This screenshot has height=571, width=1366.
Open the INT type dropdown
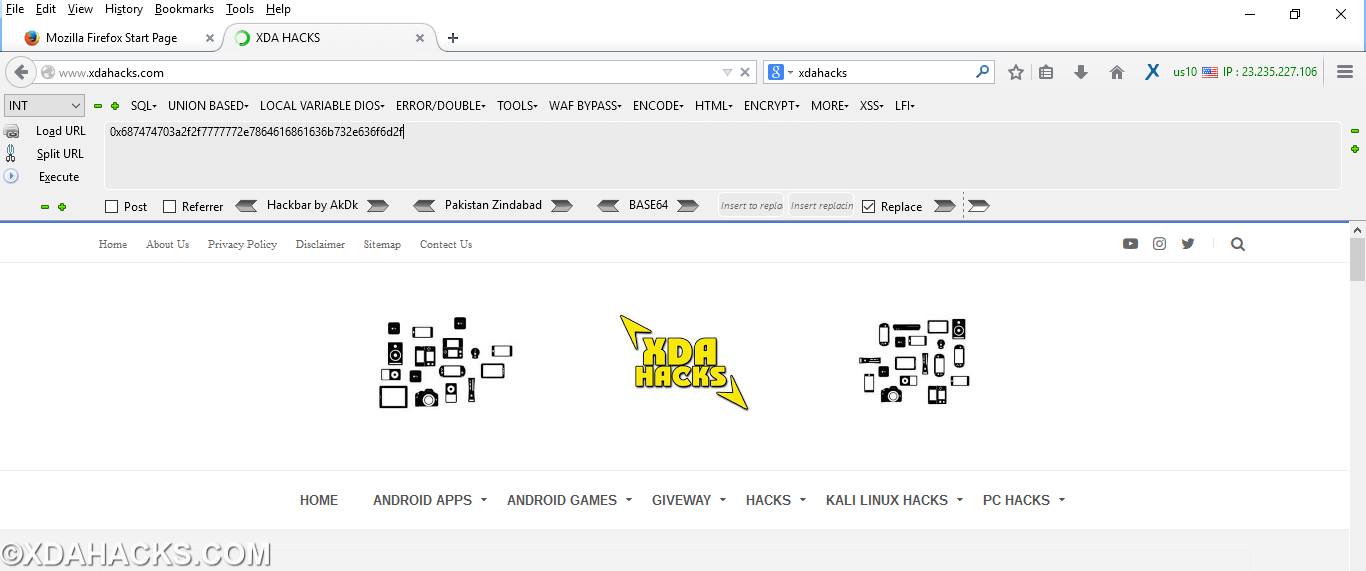point(45,105)
